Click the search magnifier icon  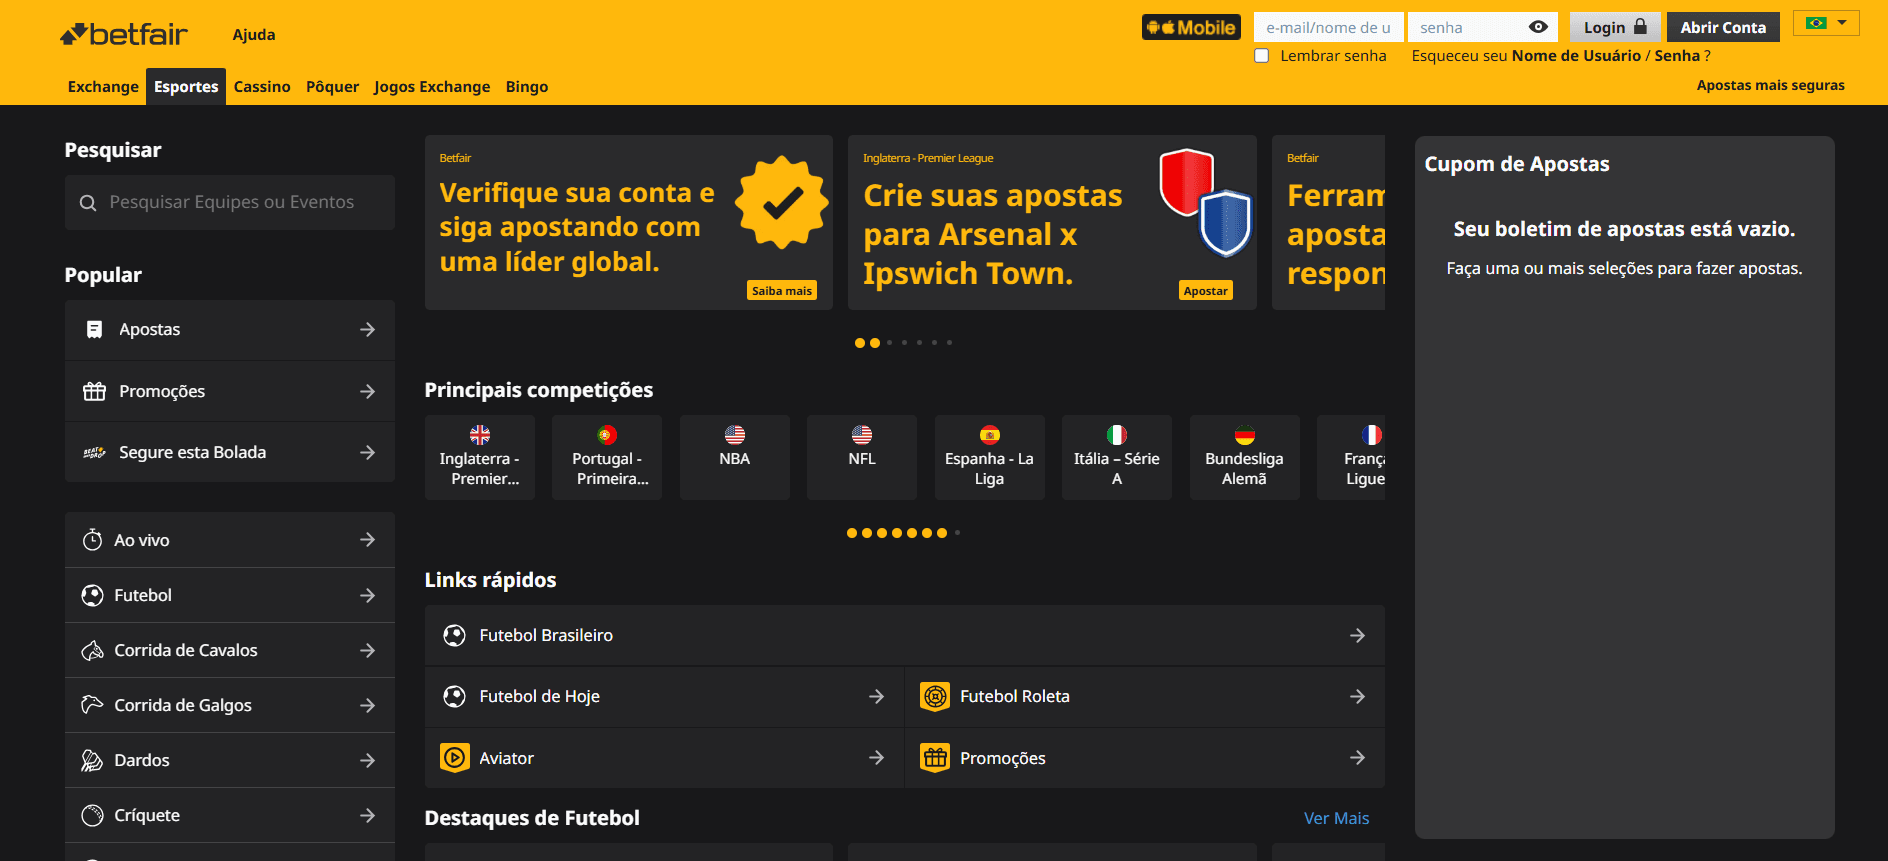pos(88,203)
